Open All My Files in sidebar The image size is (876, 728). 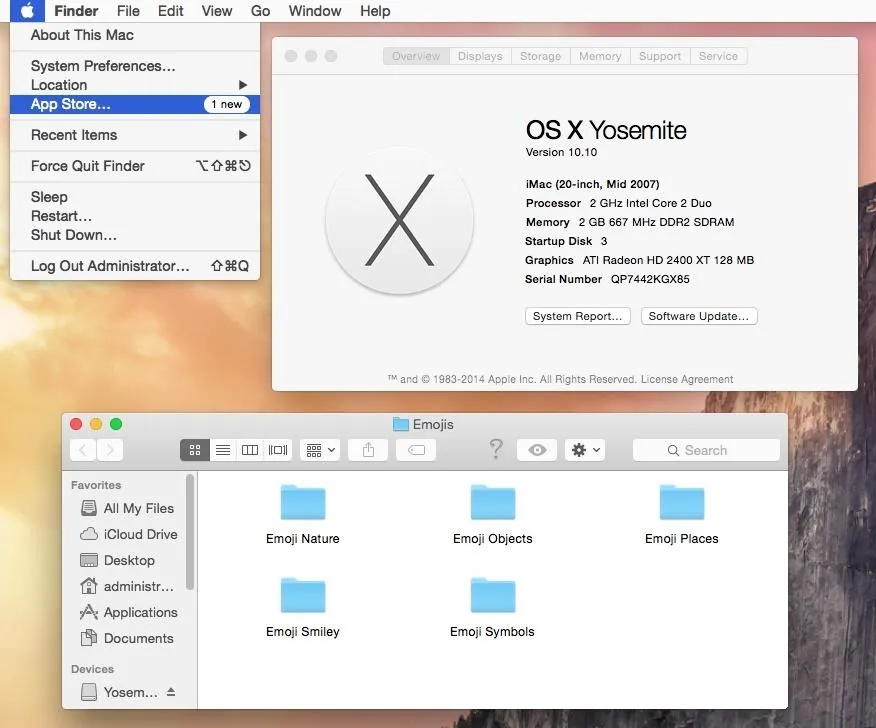coord(128,508)
